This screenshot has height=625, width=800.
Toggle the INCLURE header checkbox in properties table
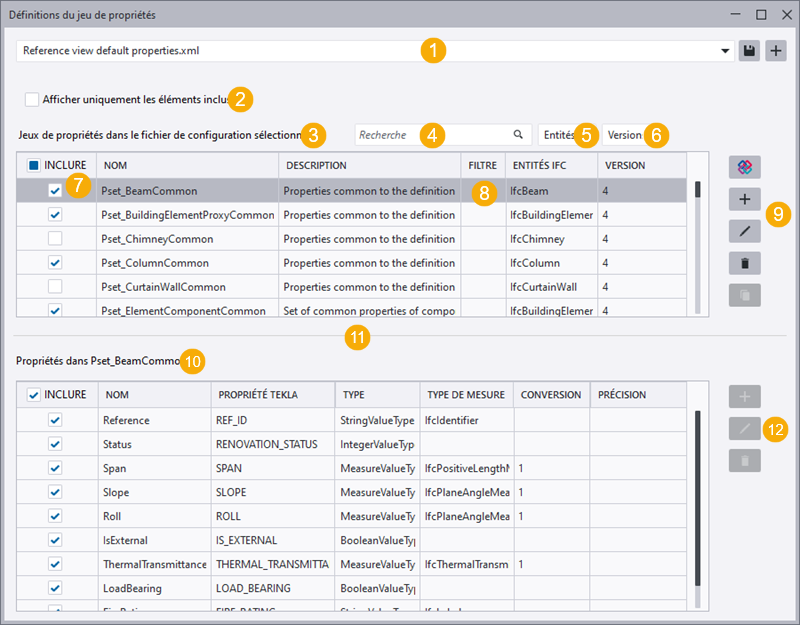pos(34,395)
